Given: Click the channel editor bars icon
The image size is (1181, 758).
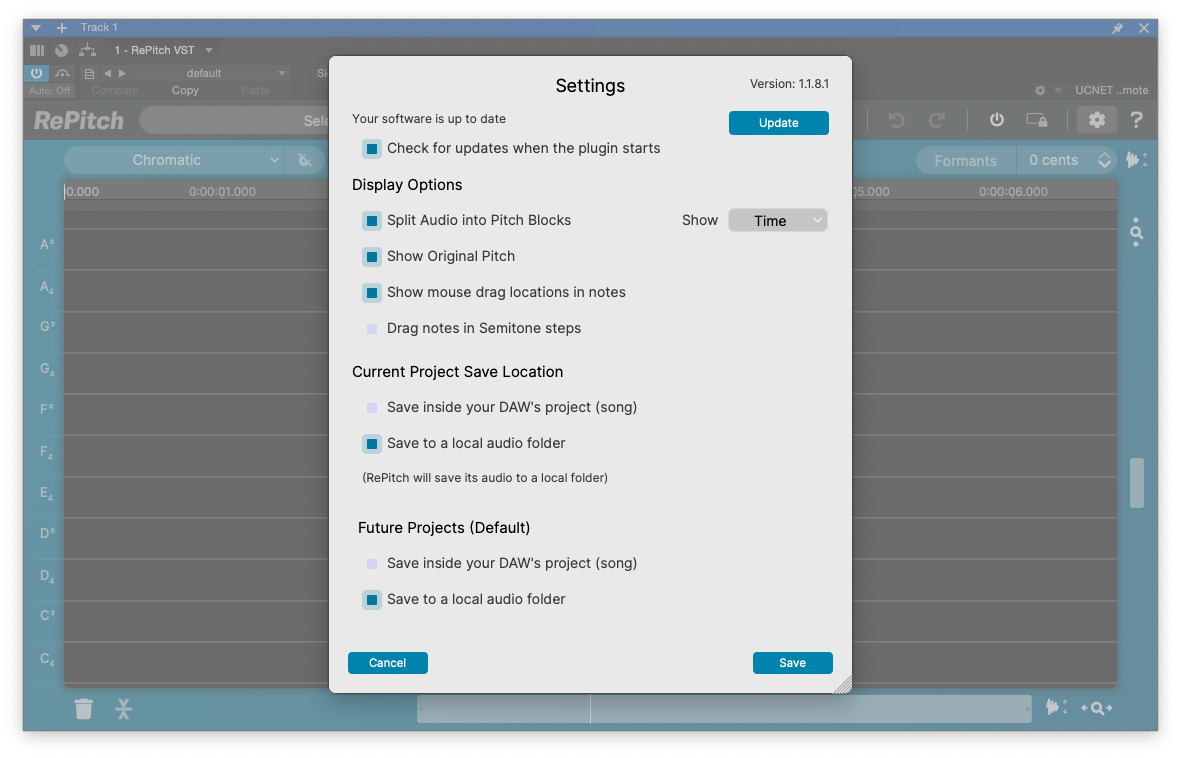Looking at the screenshot, I should click(37, 50).
